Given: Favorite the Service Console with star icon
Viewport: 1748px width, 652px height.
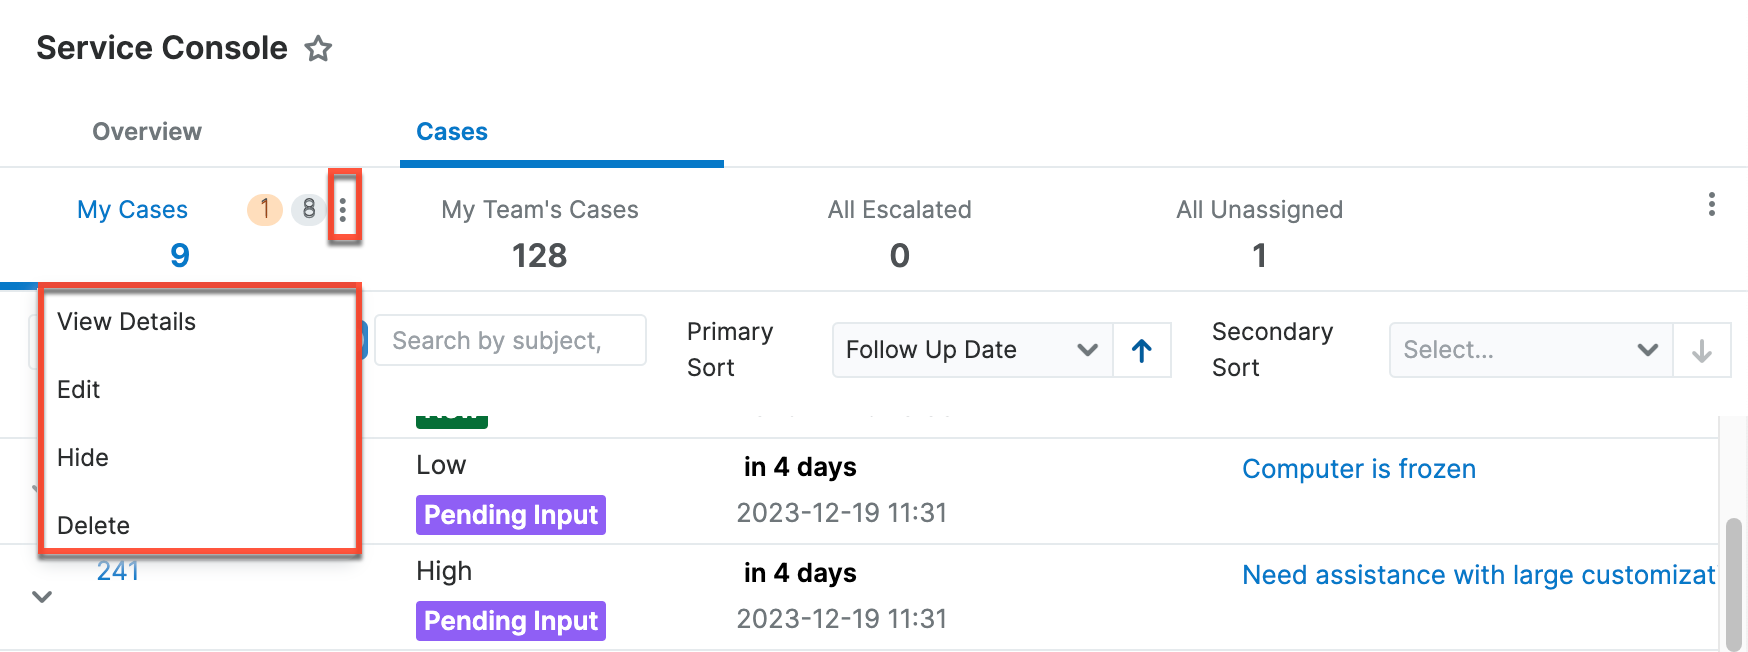Looking at the screenshot, I should tap(318, 48).
